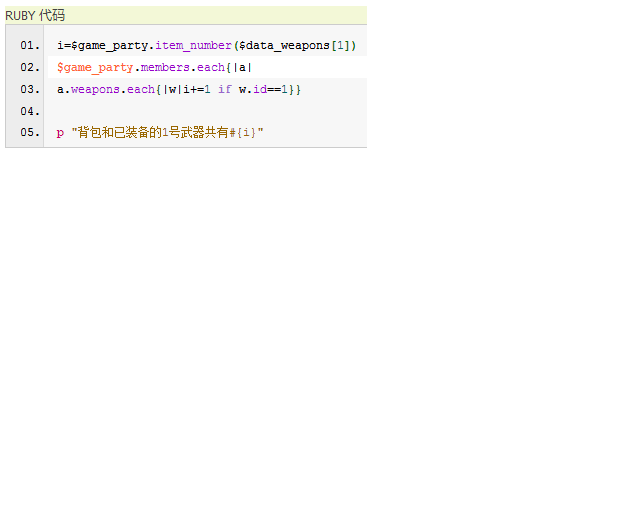Screen dimensions: 635x512
Task: Select line number 05.
Action: [30, 132]
